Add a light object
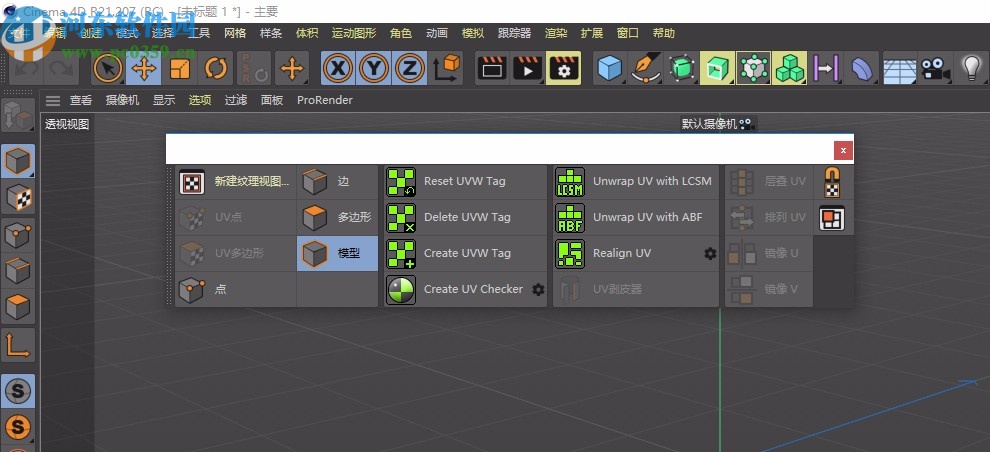This screenshot has width=990, height=452. click(x=971, y=68)
